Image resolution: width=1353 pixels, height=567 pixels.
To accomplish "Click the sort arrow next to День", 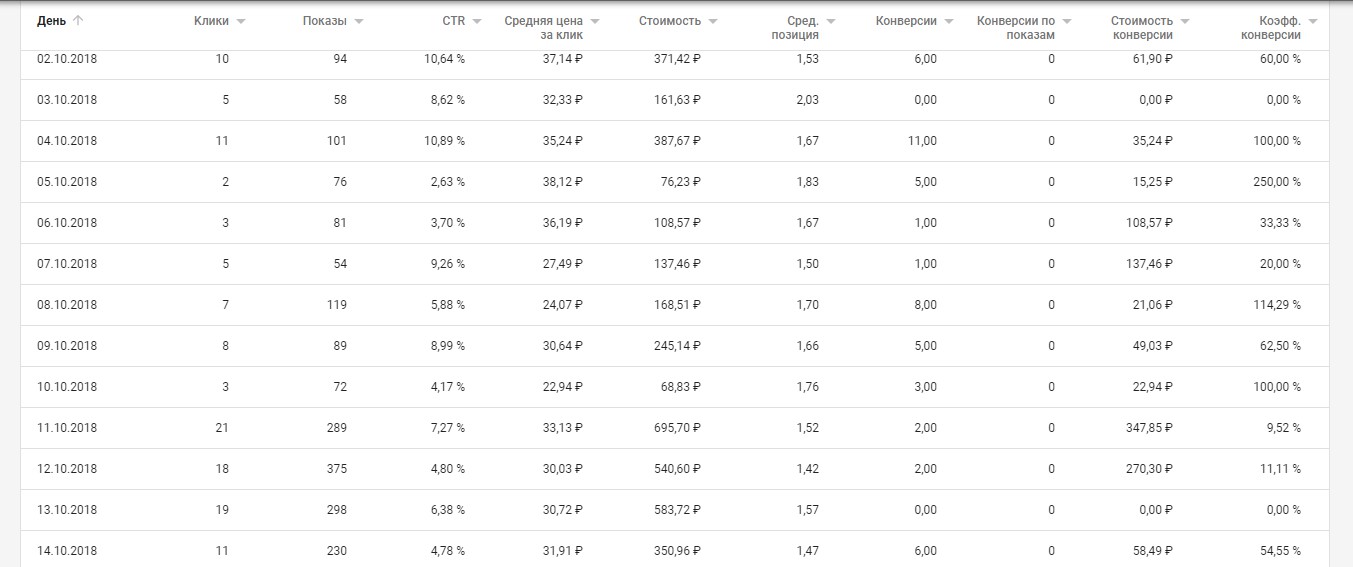I will [78, 21].
